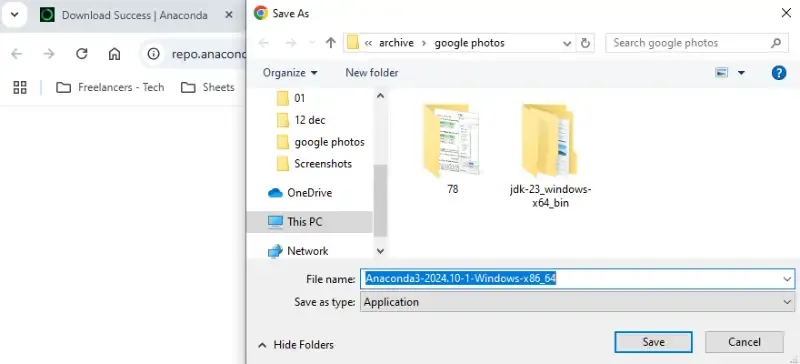Click google photos in address breadcrumb
This screenshot has width=800, height=364.
[x=469, y=43]
